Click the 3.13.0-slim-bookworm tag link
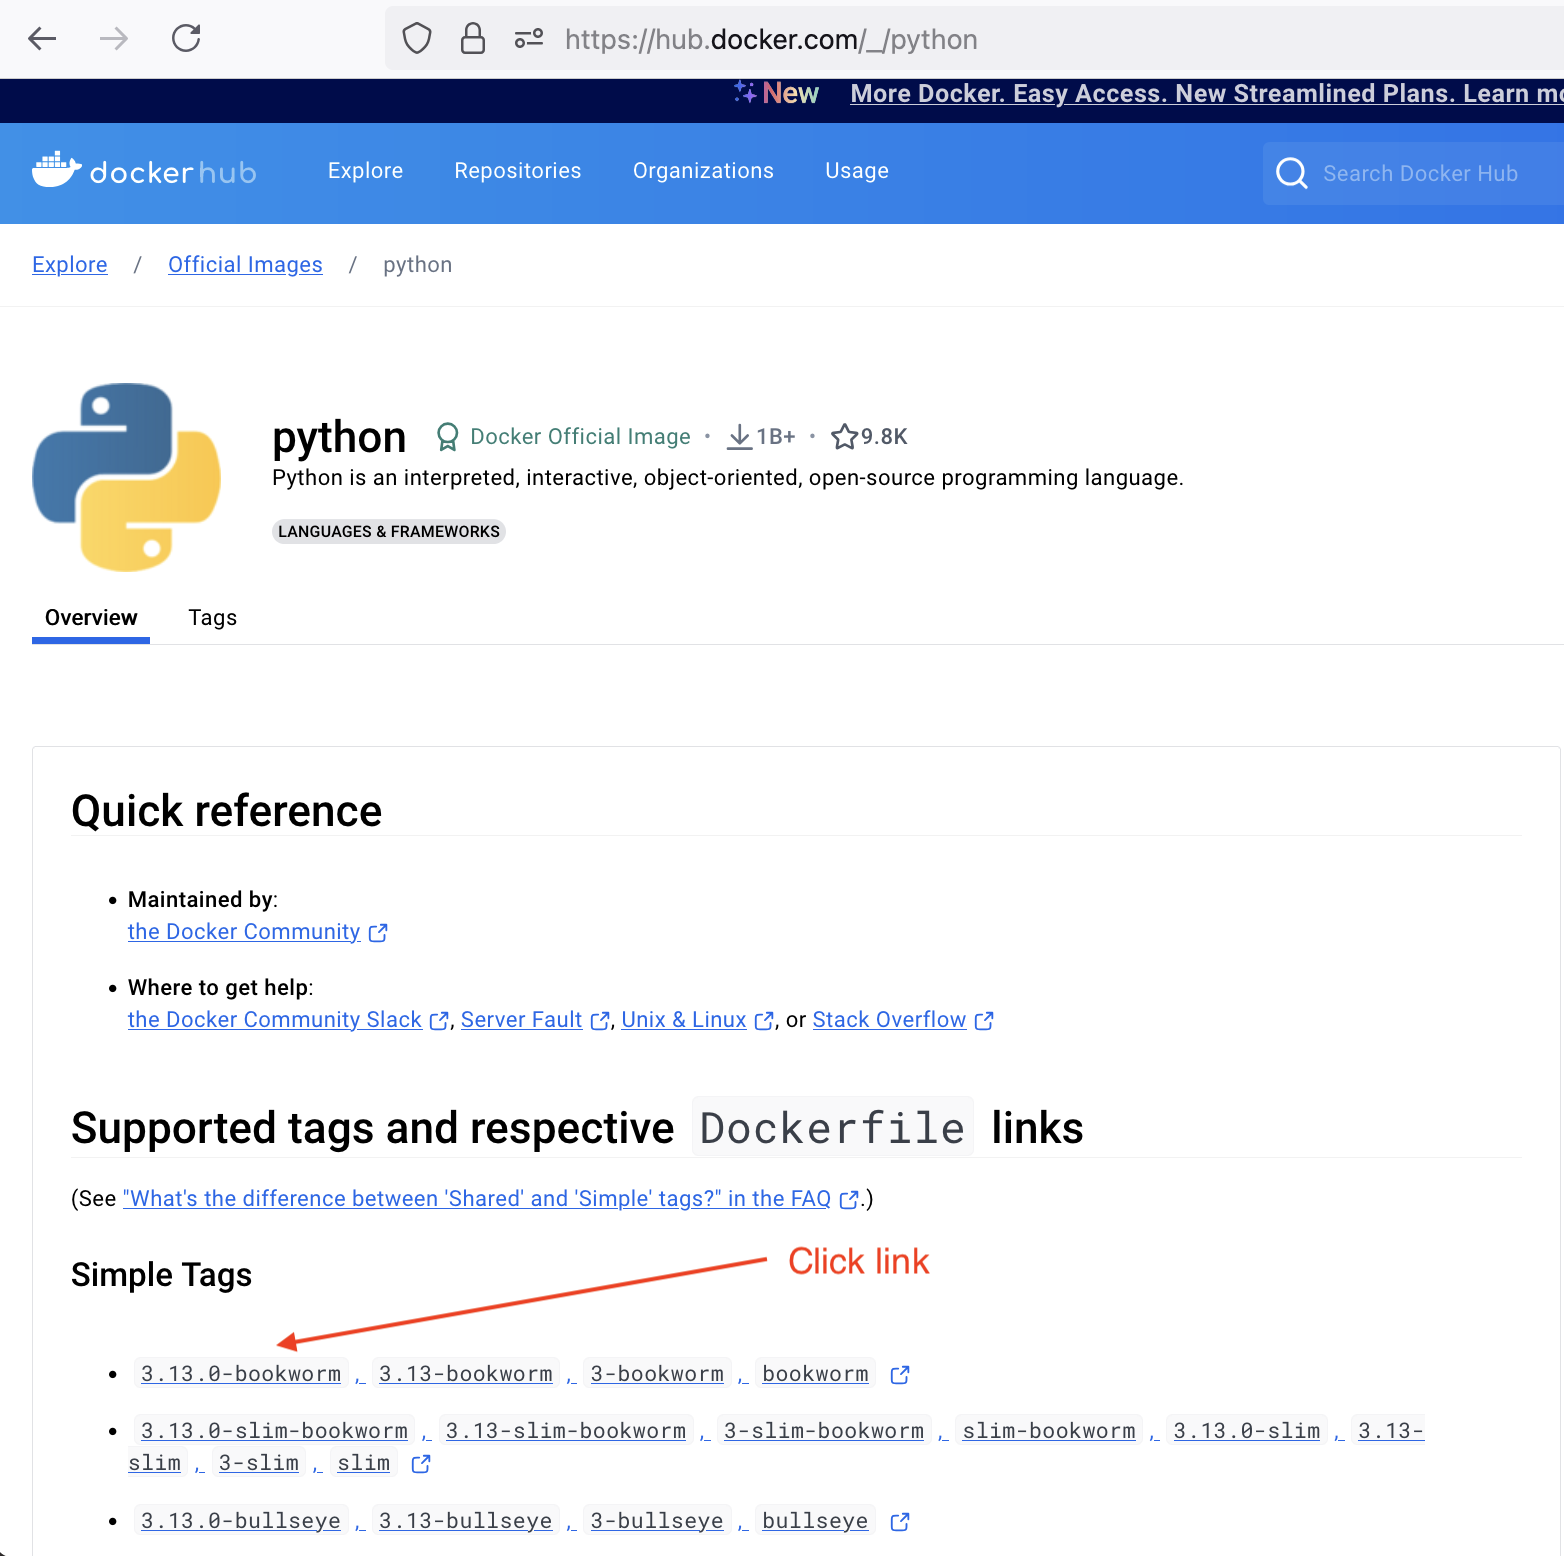 275,1431
